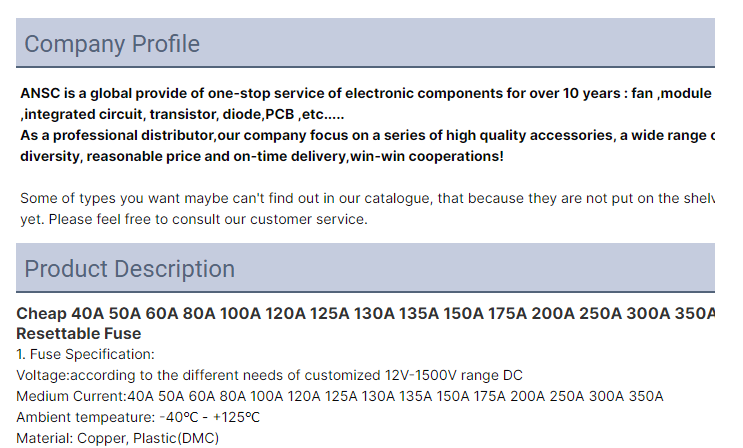This screenshot has width=743, height=448.
Task: Click the '1. Fuse Specification:' line
Action: click(x=85, y=354)
